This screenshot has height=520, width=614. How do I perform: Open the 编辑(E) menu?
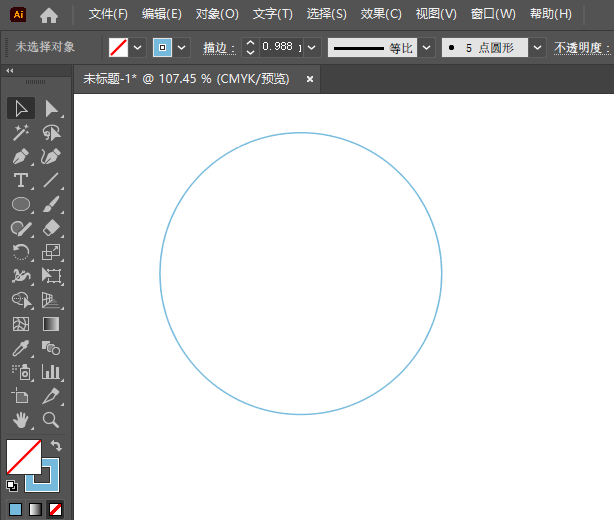pos(162,14)
